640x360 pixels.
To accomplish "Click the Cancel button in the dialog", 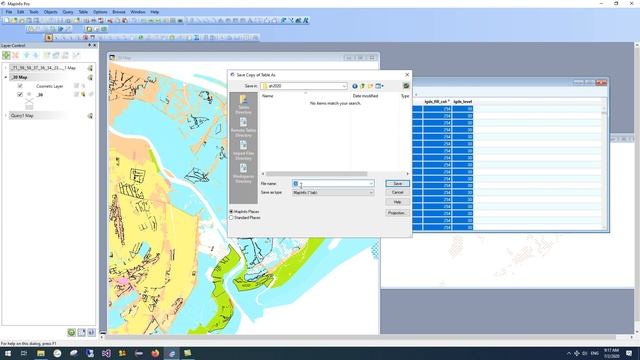I will tap(397, 192).
